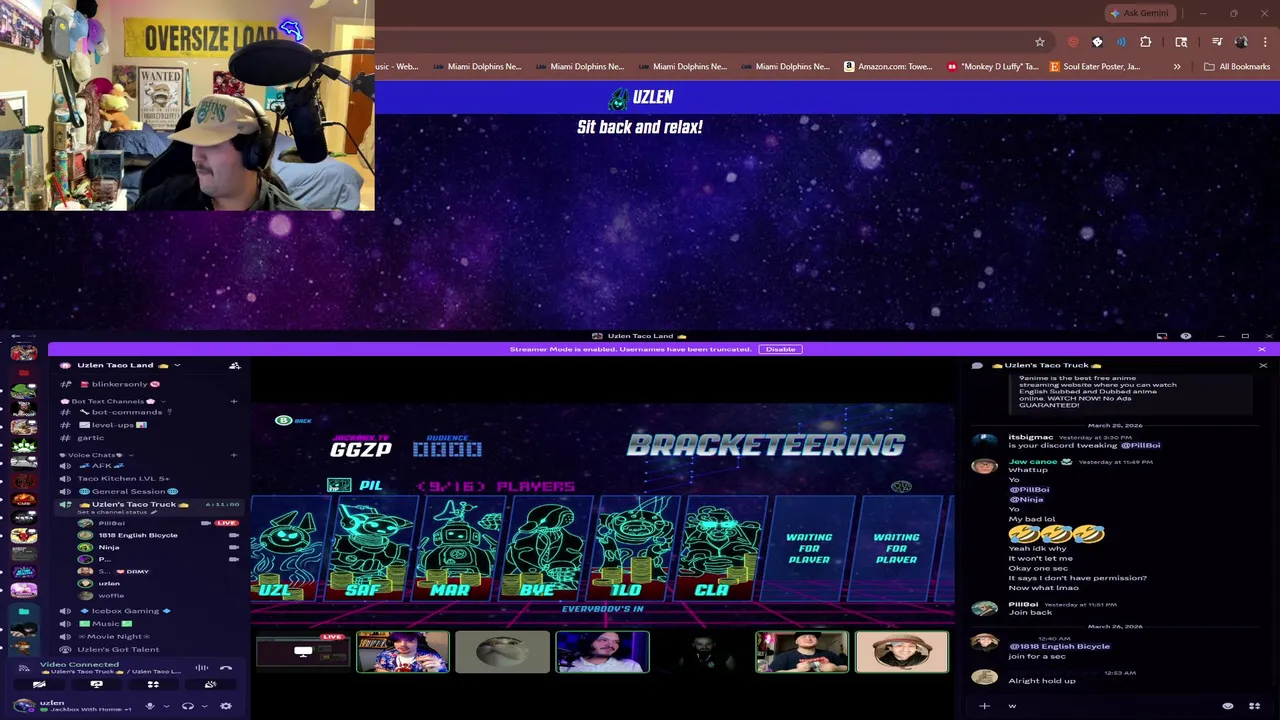Open the emoji picker in chat
Viewport: 1280px width, 720px height.
pos(1228,706)
